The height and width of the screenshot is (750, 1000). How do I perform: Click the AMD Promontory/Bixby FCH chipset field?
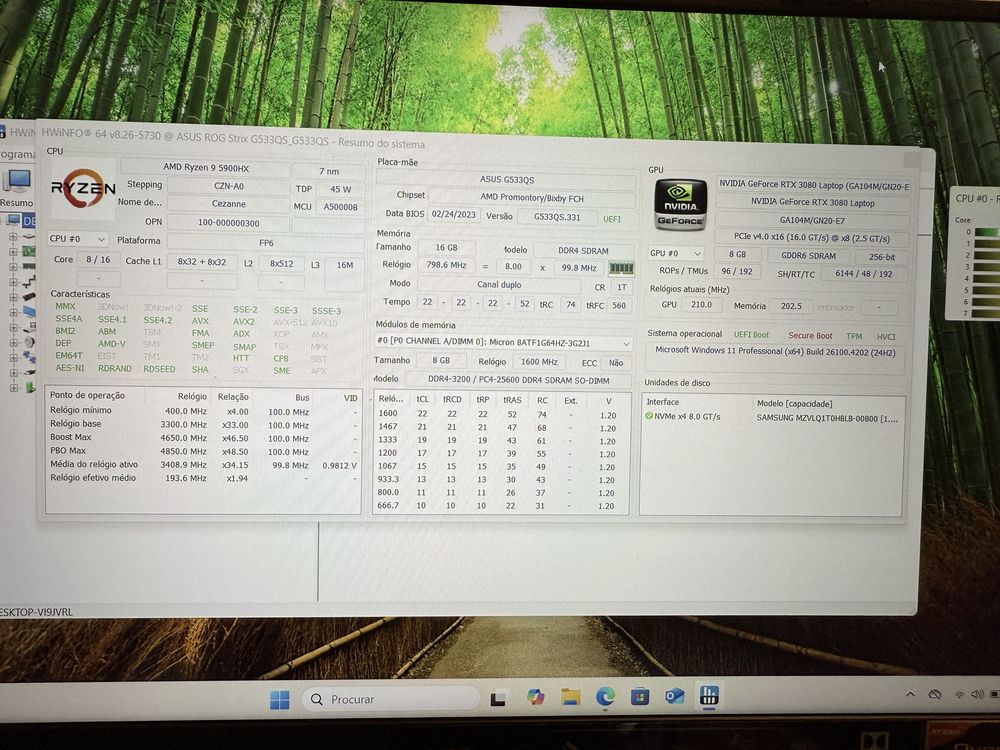pyautogui.click(x=532, y=198)
